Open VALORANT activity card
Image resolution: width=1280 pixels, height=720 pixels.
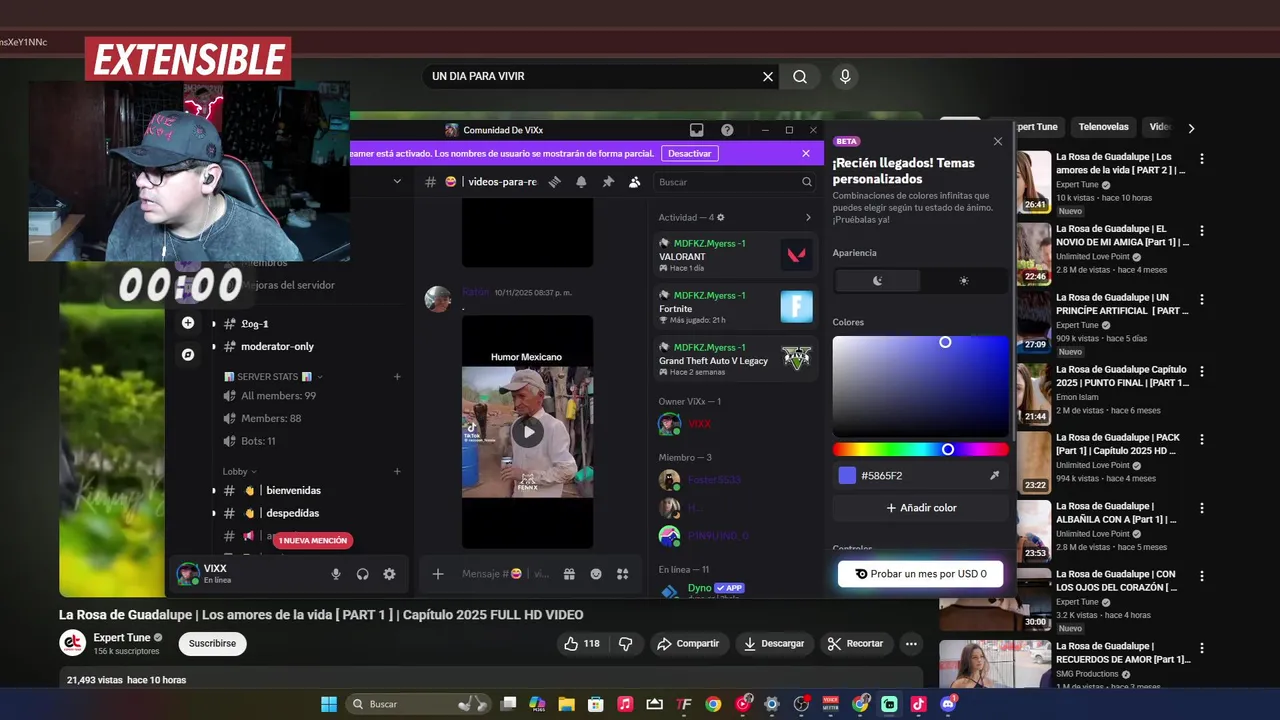tap(735, 255)
